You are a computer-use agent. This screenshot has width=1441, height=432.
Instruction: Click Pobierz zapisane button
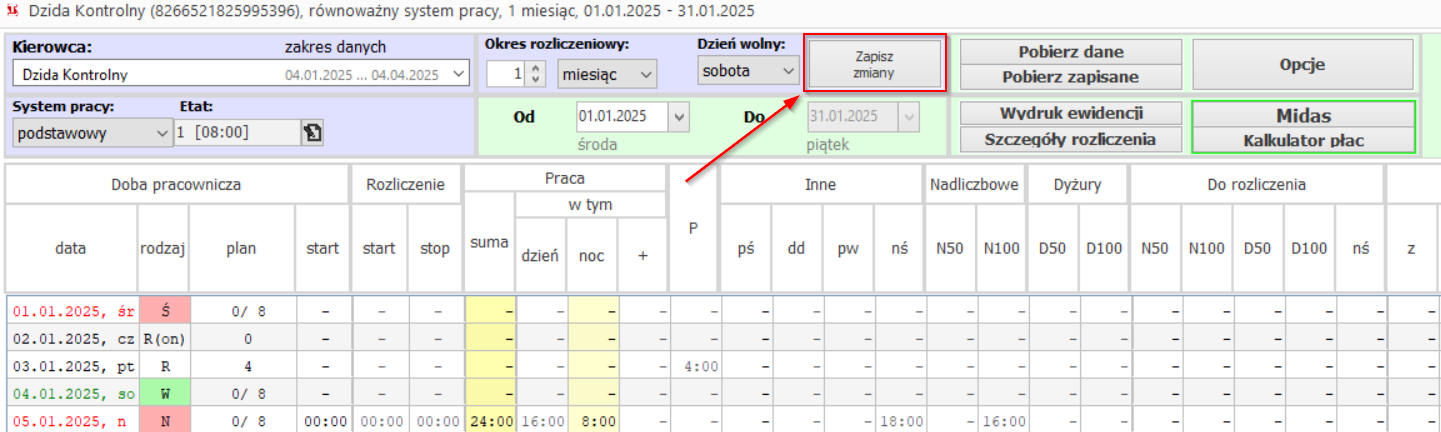click(1071, 77)
